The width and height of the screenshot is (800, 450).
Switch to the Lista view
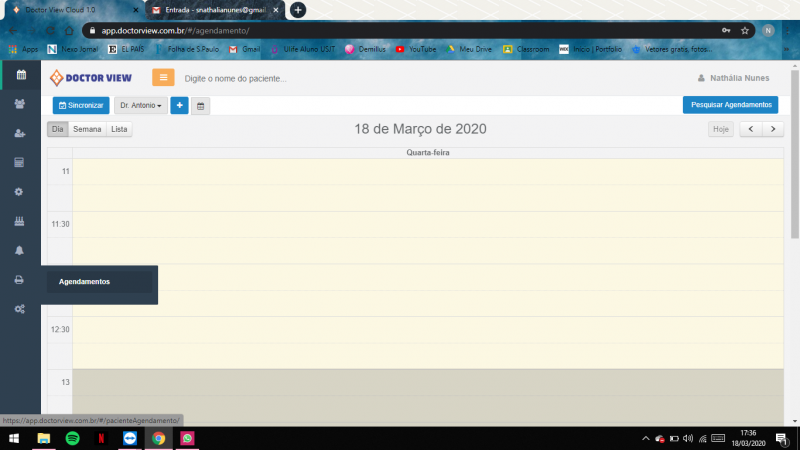[x=119, y=129]
